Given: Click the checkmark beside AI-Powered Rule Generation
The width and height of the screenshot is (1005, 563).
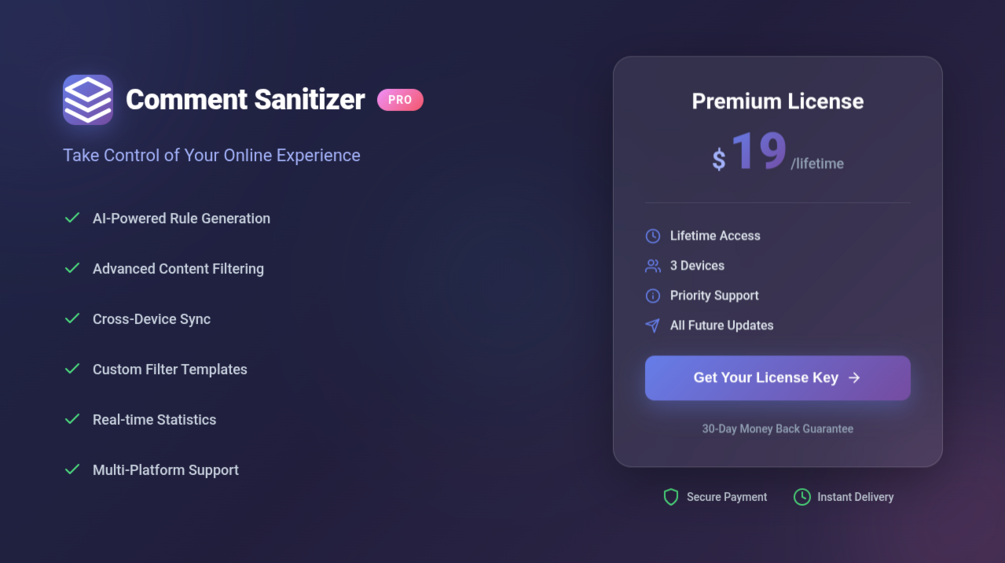Looking at the screenshot, I should coord(72,218).
